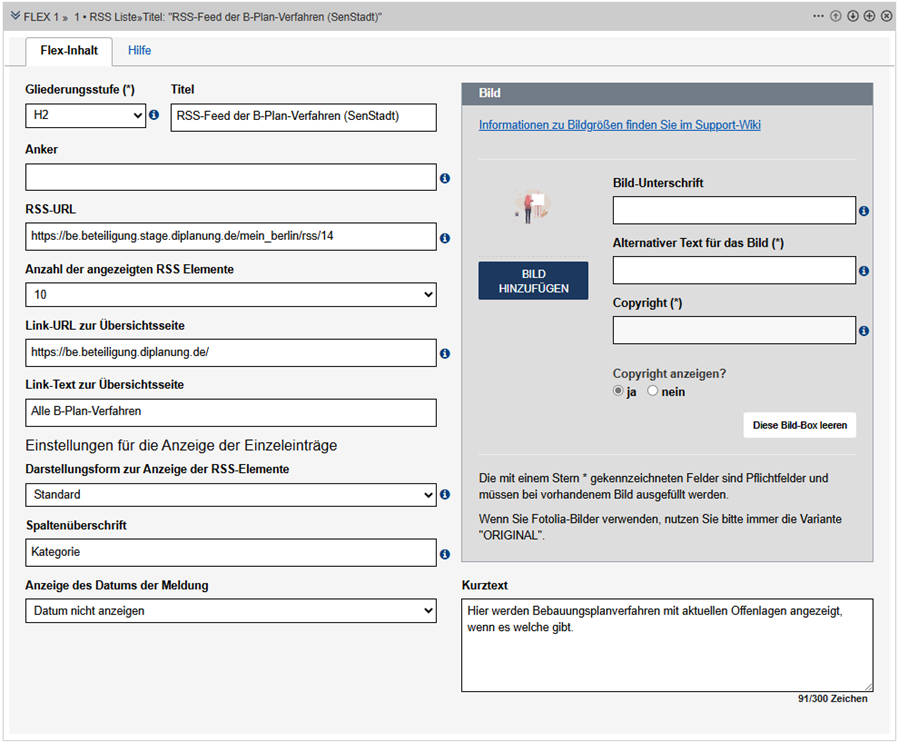Open the three-dots more options menu
Viewport: 898px width, 742px height.
[819, 17]
